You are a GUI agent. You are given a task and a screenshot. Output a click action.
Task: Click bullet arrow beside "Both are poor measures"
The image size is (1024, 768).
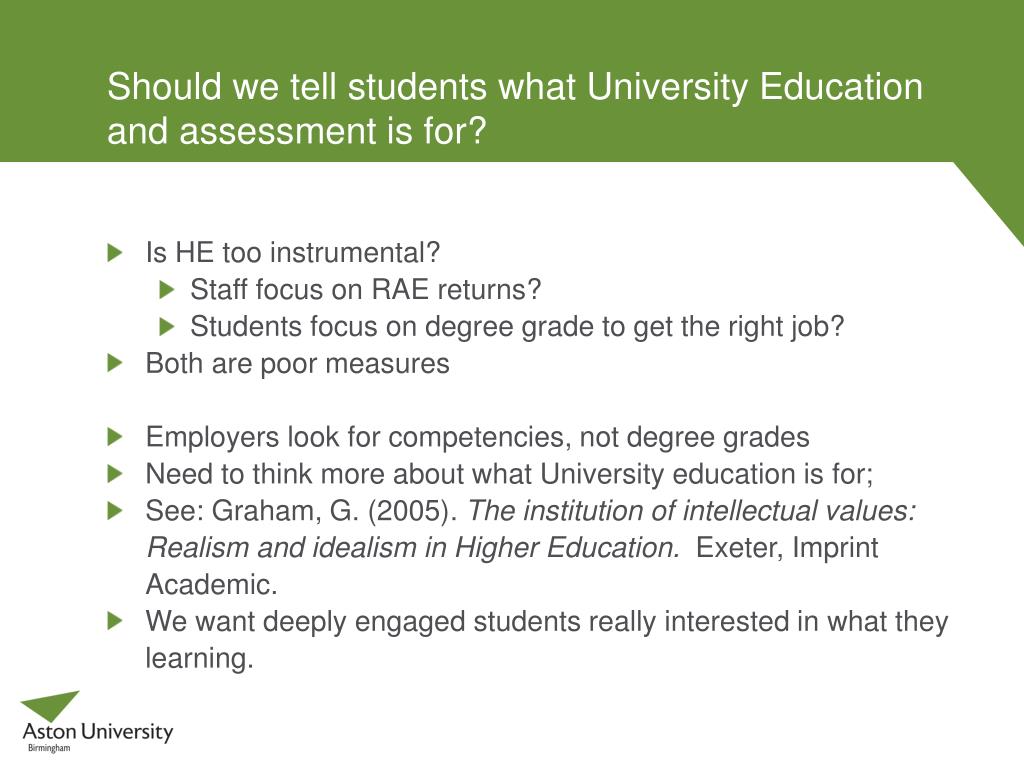115,363
